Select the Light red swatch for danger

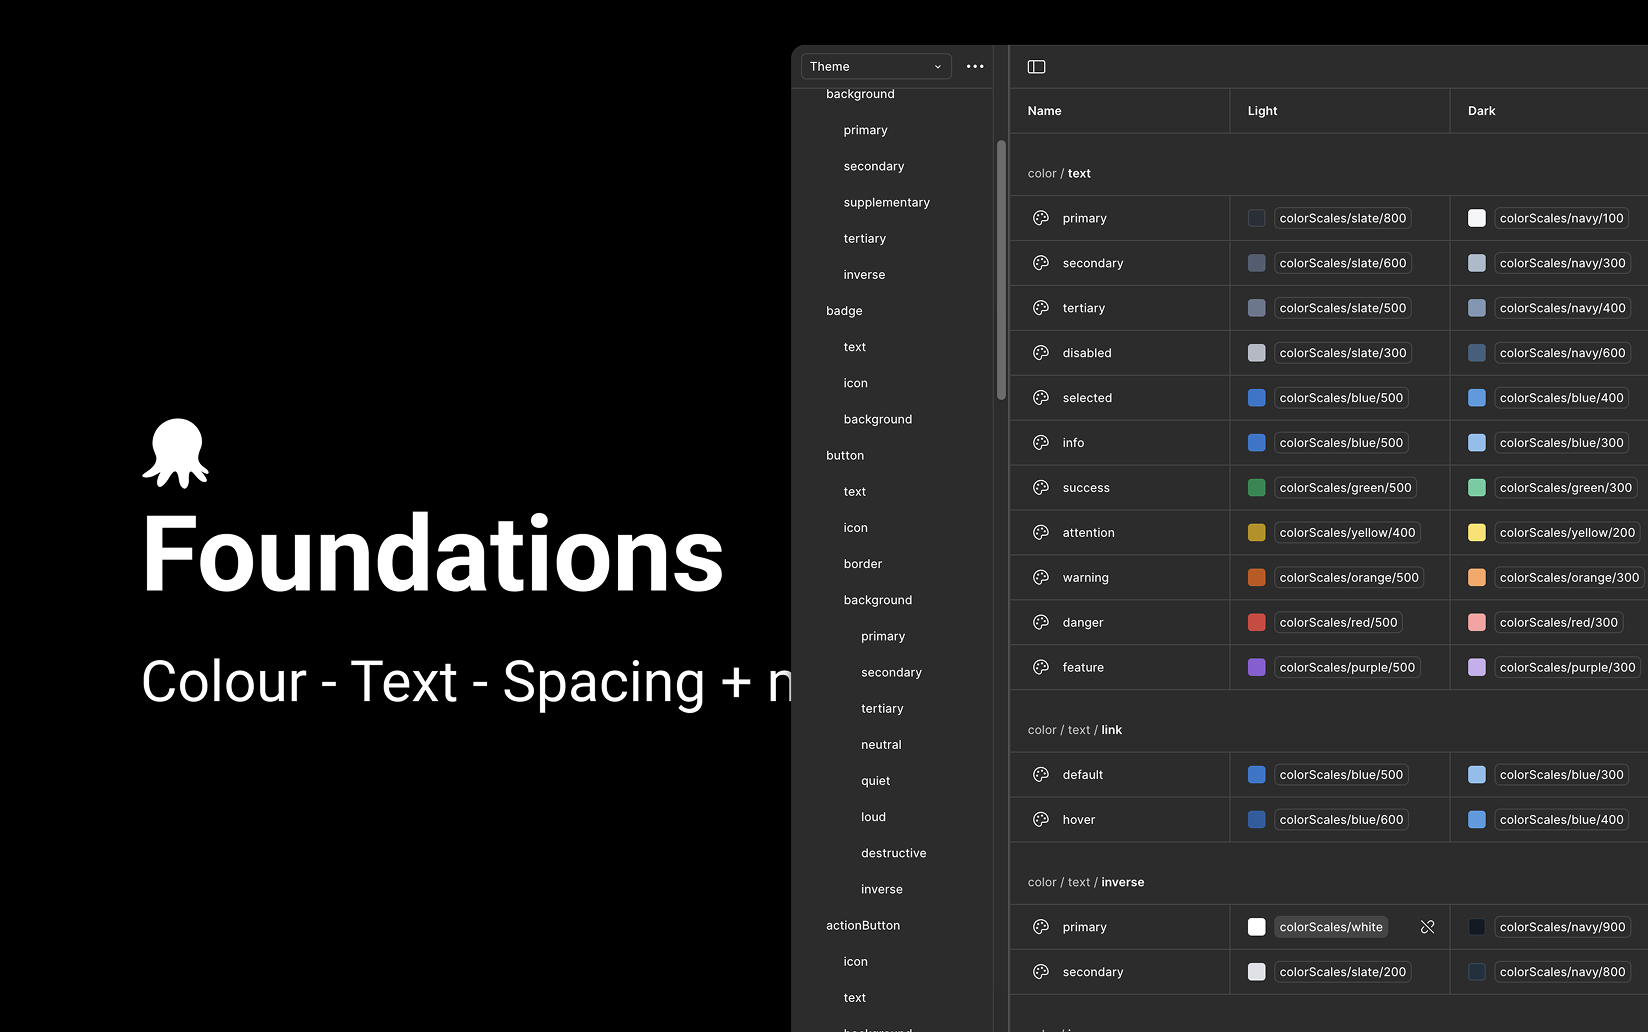click(1257, 622)
